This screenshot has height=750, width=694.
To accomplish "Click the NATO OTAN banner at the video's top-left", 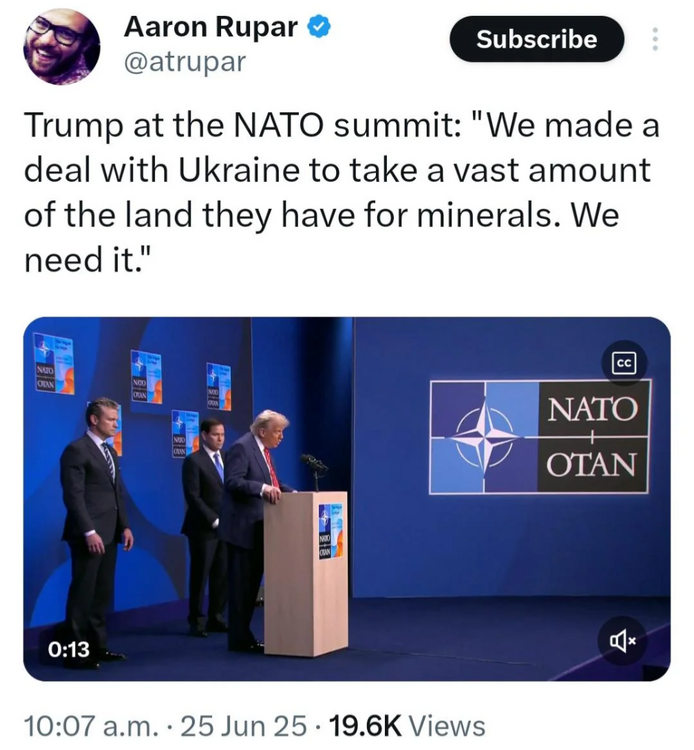I will click(55, 365).
